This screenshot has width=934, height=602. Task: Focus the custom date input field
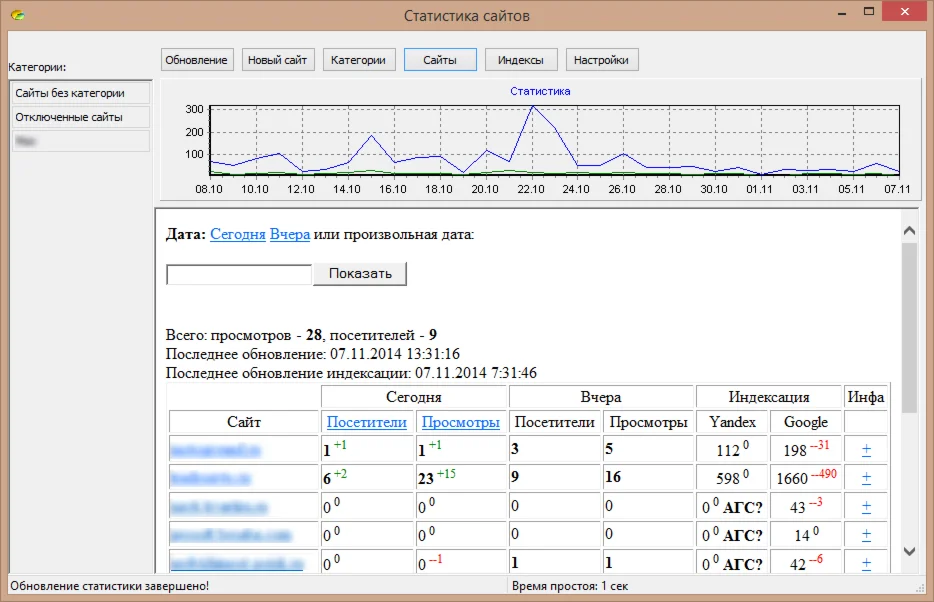click(x=239, y=274)
